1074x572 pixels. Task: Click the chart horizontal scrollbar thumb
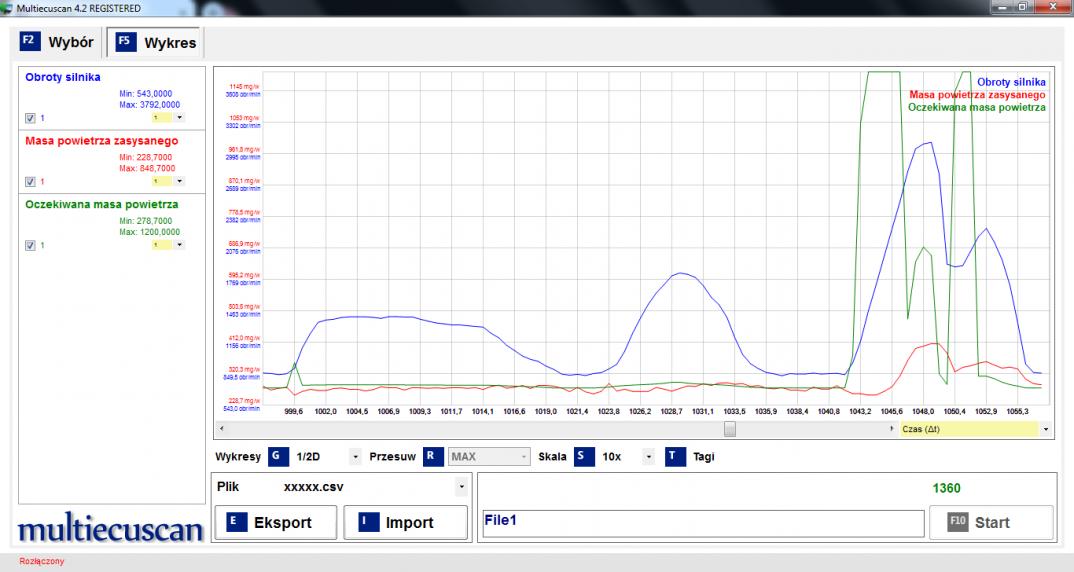[x=730, y=428]
